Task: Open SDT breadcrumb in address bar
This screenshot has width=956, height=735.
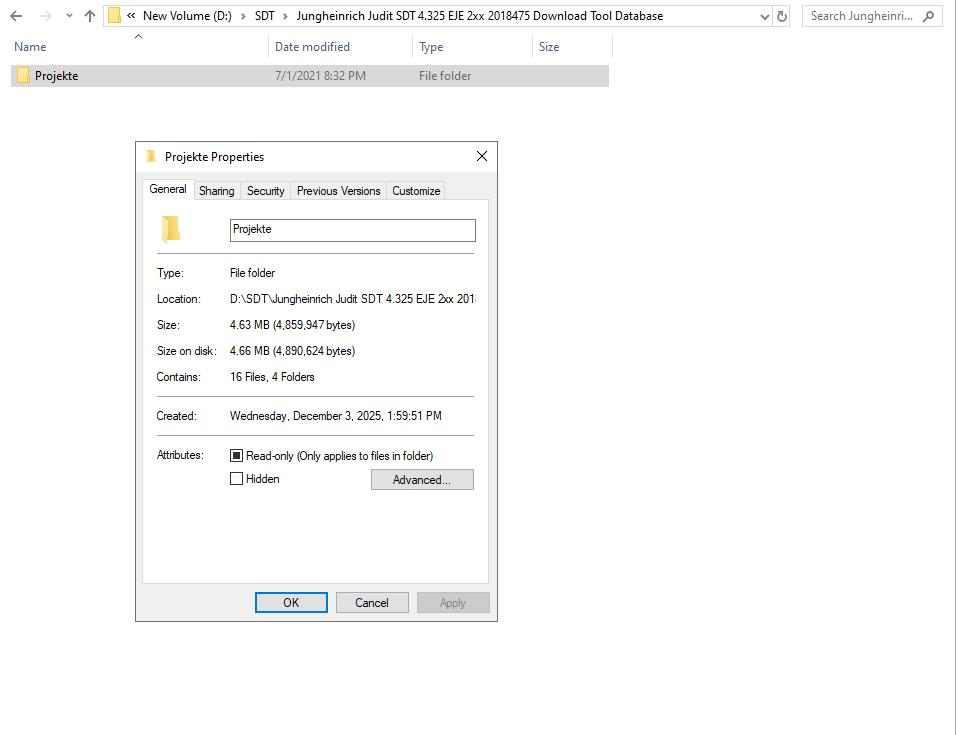Action: pos(265,16)
